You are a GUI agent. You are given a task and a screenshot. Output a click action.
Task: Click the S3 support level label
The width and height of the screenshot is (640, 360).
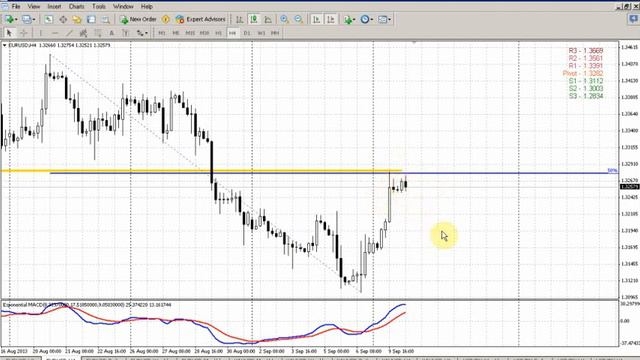click(586, 96)
